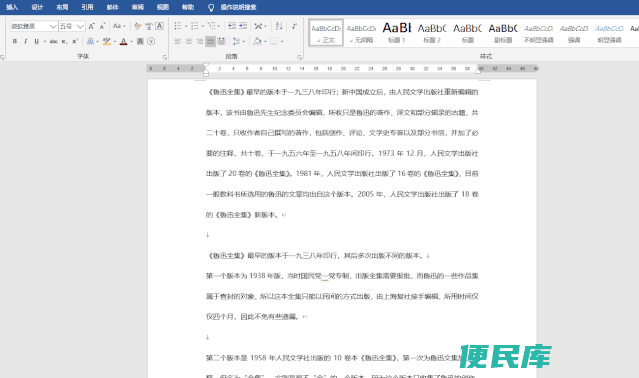Show or hide paragraph marks
Viewport: 639px width, 378px height.
pos(294,26)
